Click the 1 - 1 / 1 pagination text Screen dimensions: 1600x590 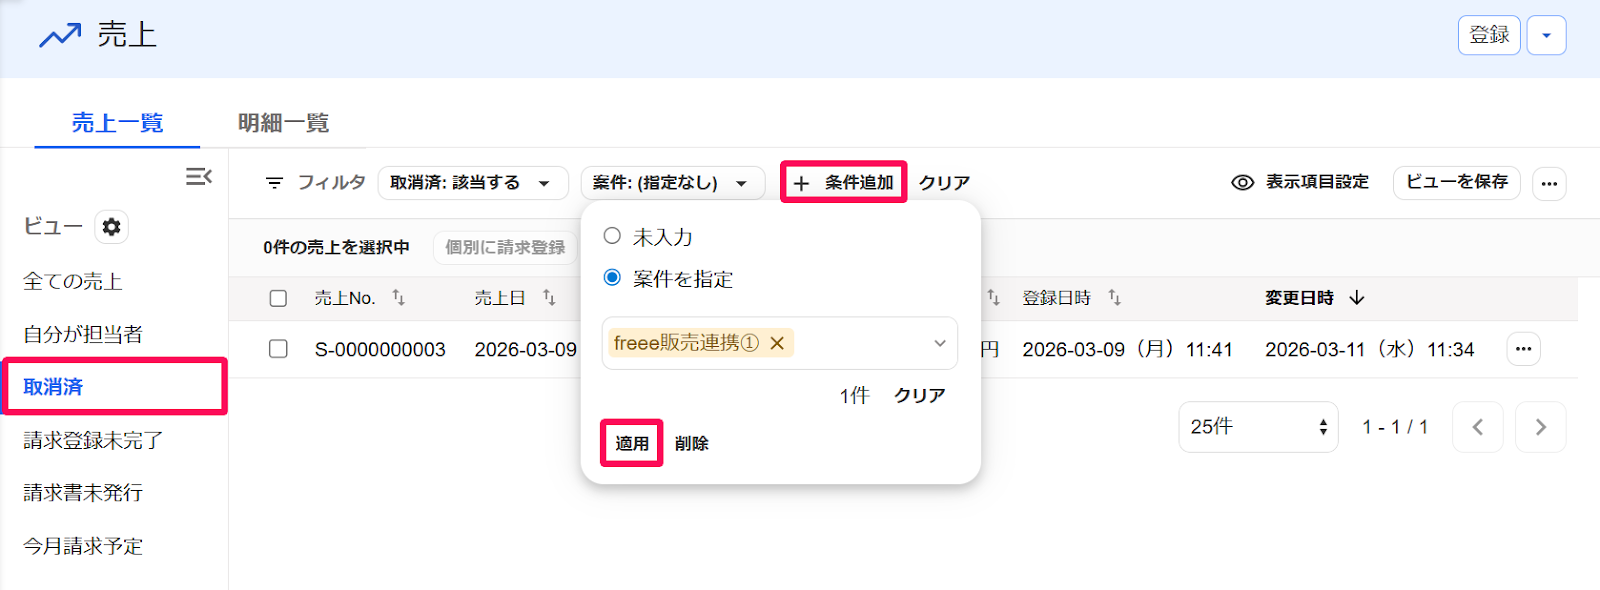1395,427
